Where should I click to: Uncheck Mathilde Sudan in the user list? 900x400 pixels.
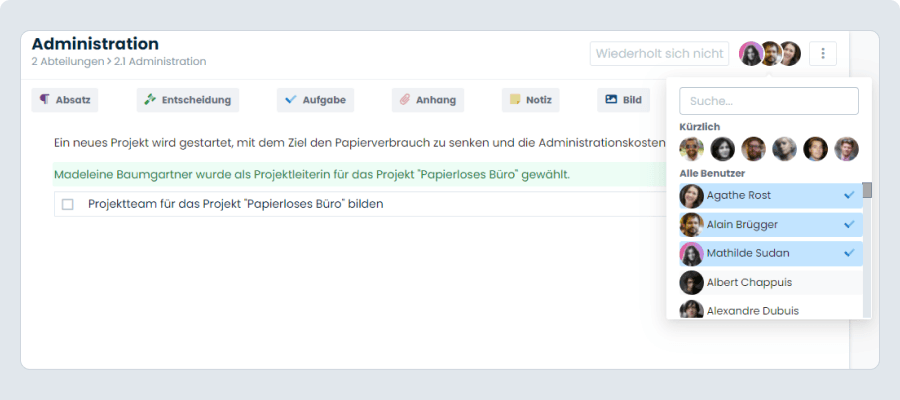click(x=771, y=253)
